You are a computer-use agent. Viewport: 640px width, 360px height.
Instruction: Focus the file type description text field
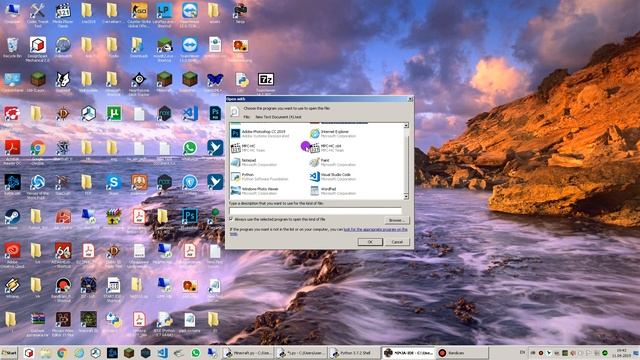tap(316, 211)
